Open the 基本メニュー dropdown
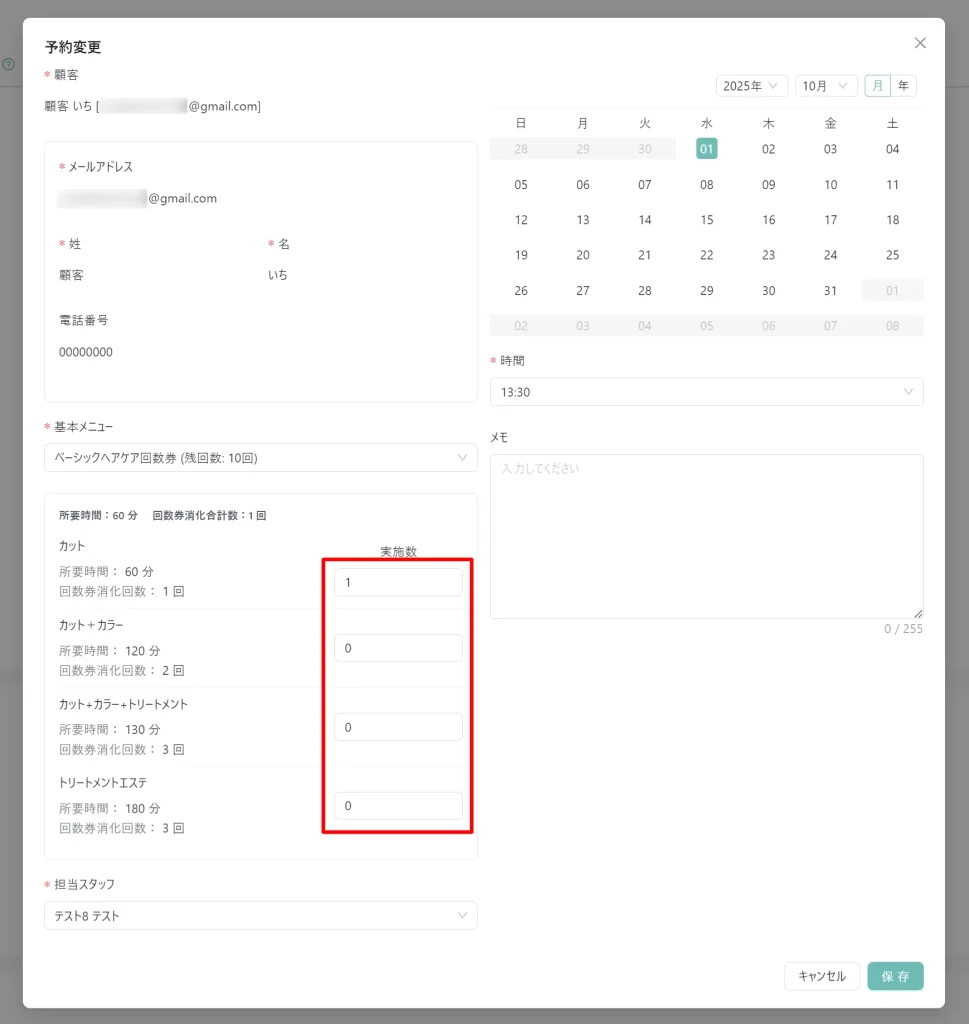The width and height of the screenshot is (969, 1024). 260,458
